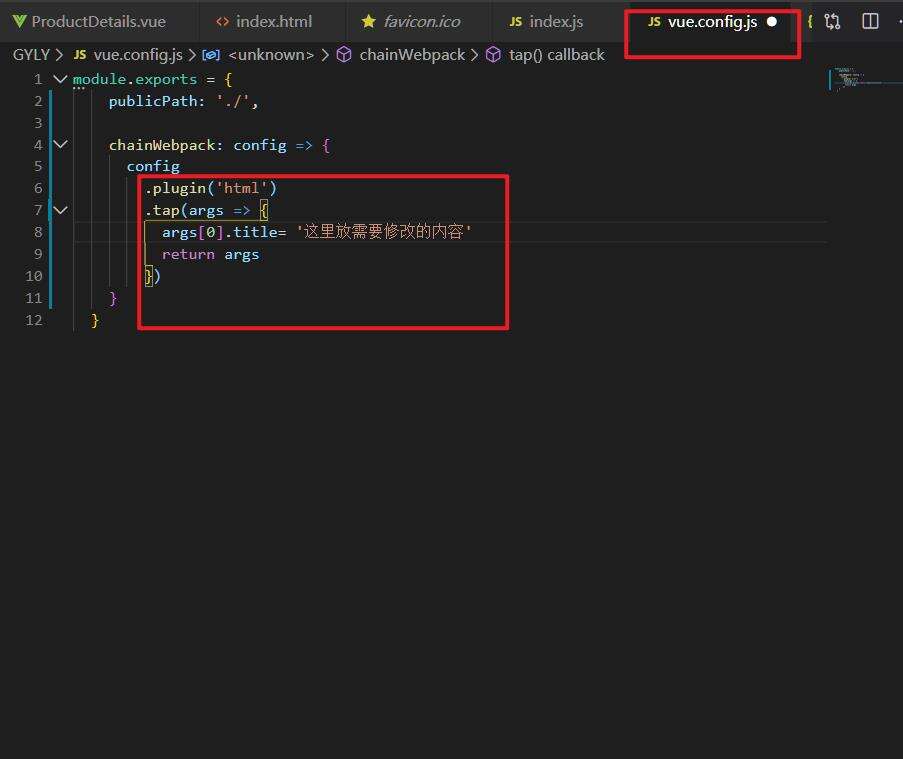
Task: Click .tap(args on line 7
Action: click(184, 210)
